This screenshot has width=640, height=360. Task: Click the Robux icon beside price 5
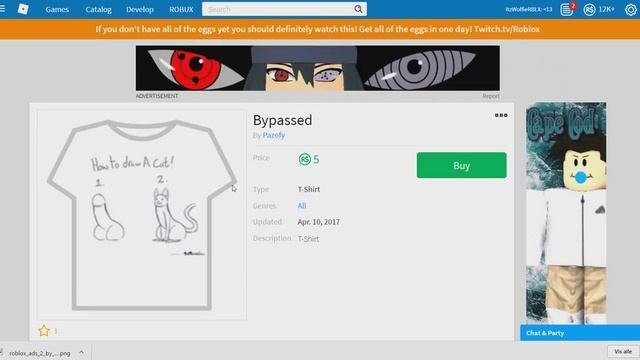[x=304, y=159]
